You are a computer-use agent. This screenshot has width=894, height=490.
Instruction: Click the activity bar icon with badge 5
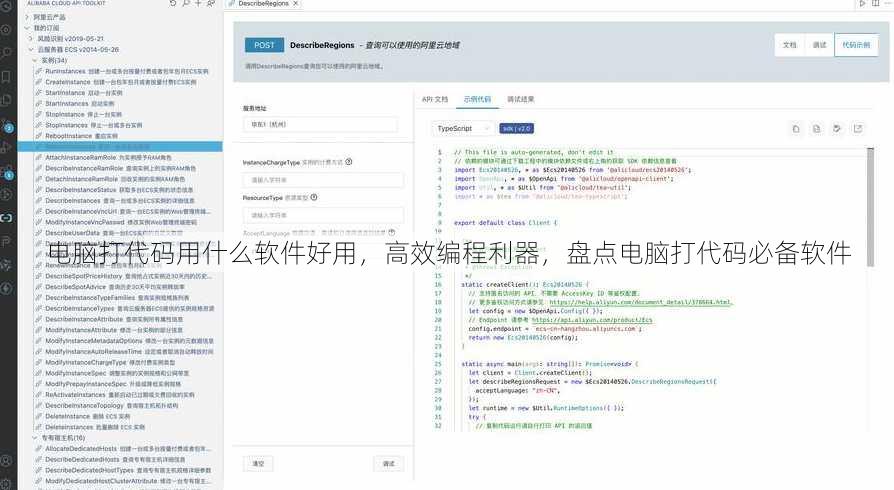click(7, 174)
